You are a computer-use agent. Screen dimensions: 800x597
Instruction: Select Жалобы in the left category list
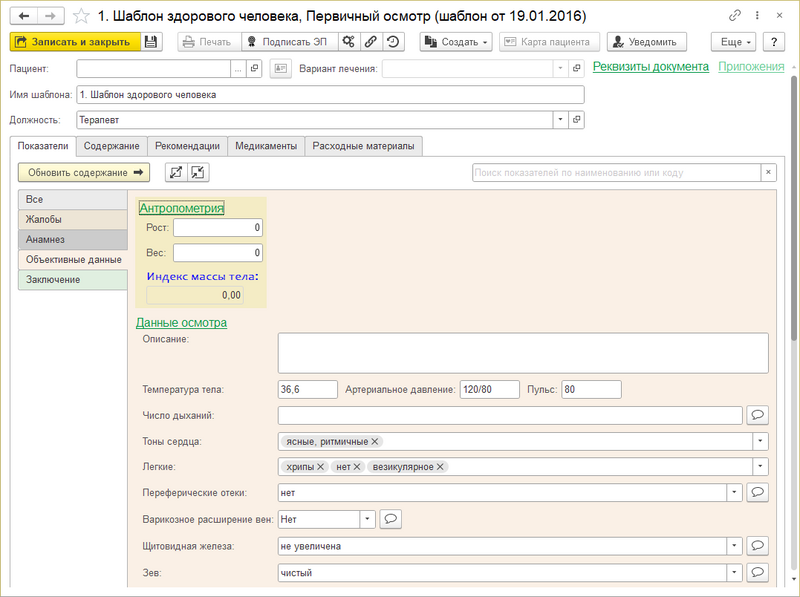point(72,219)
